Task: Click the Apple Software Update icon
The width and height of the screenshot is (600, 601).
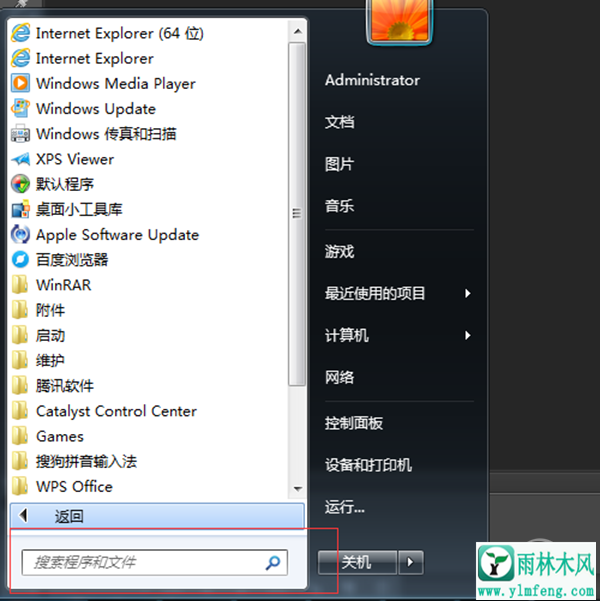Action: [x=20, y=235]
